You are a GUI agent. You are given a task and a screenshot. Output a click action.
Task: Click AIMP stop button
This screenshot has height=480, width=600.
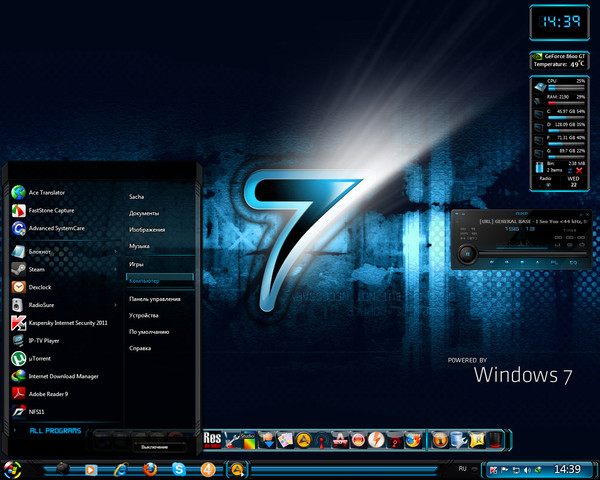[x=522, y=263]
